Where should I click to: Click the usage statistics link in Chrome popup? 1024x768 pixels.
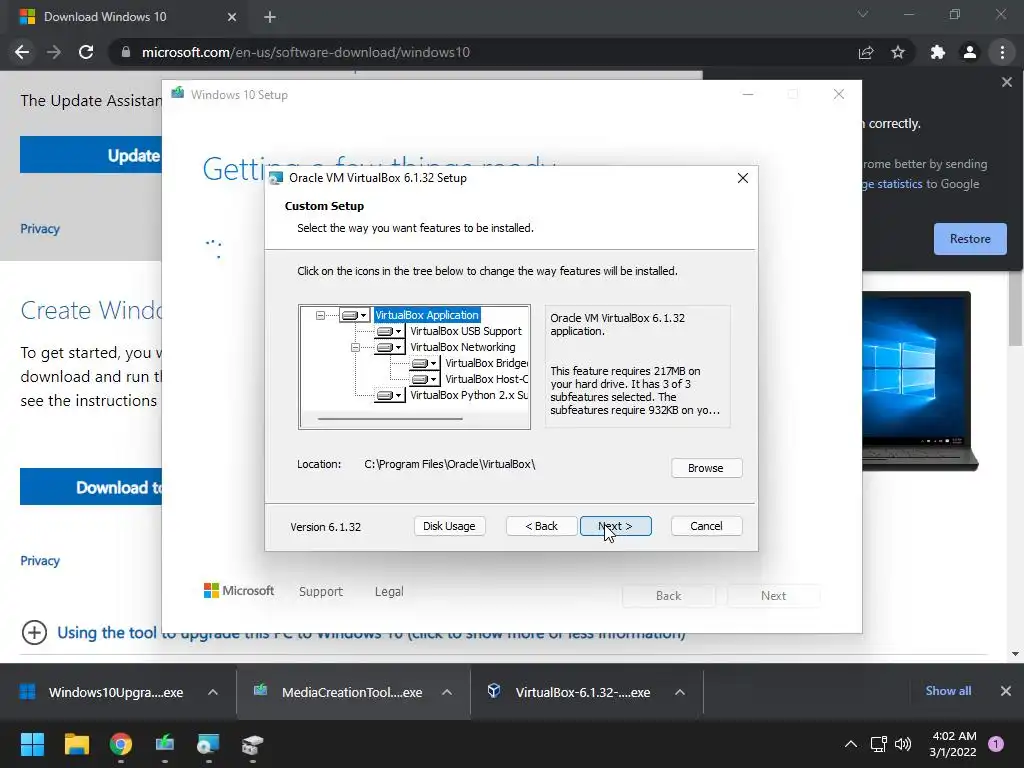click(892, 184)
